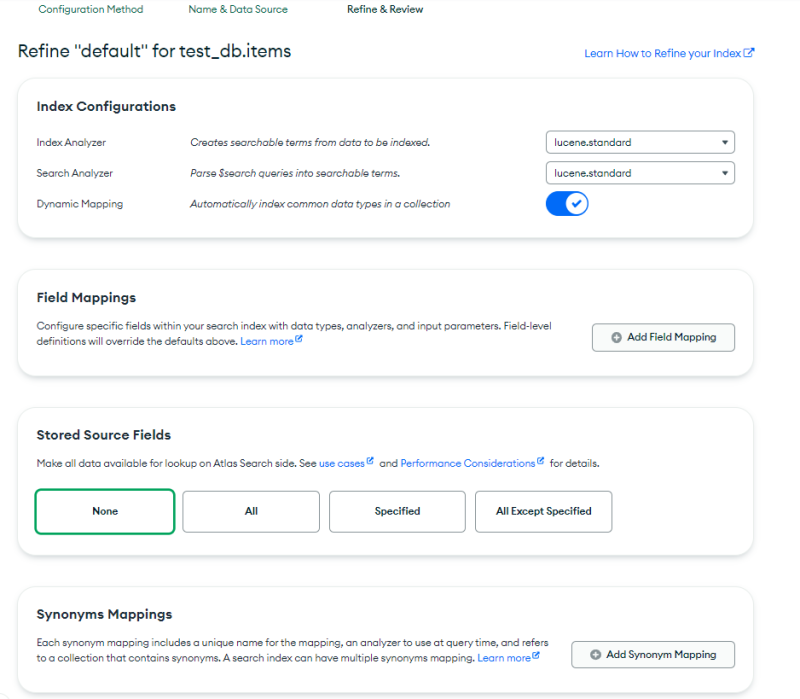Open the Index Analyzer dropdown

click(x=640, y=143)
